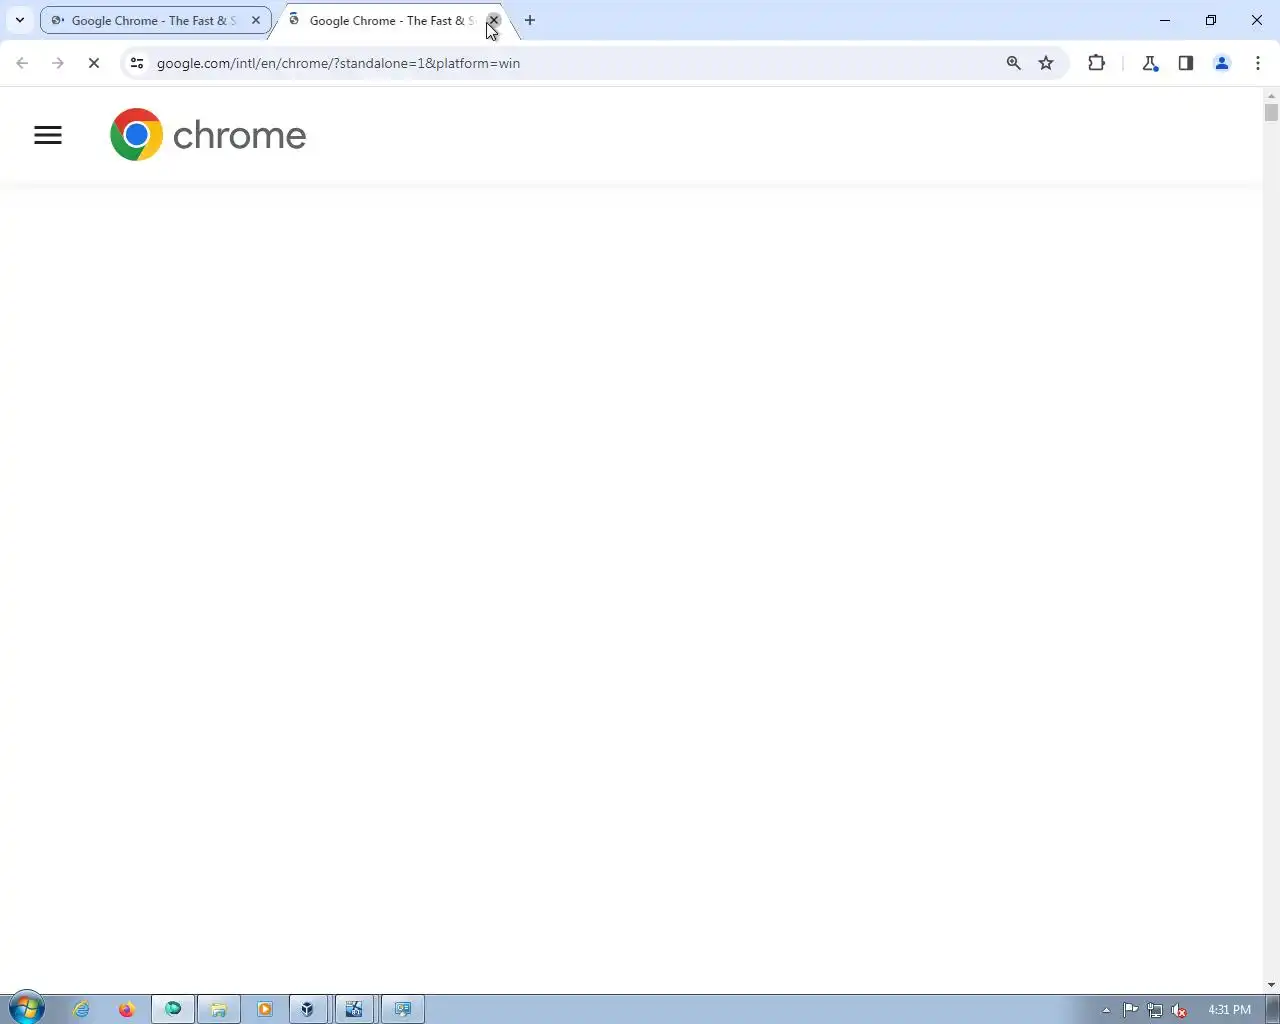
Task: Open Chrome three-dot menu
Action: point(1258,63)
